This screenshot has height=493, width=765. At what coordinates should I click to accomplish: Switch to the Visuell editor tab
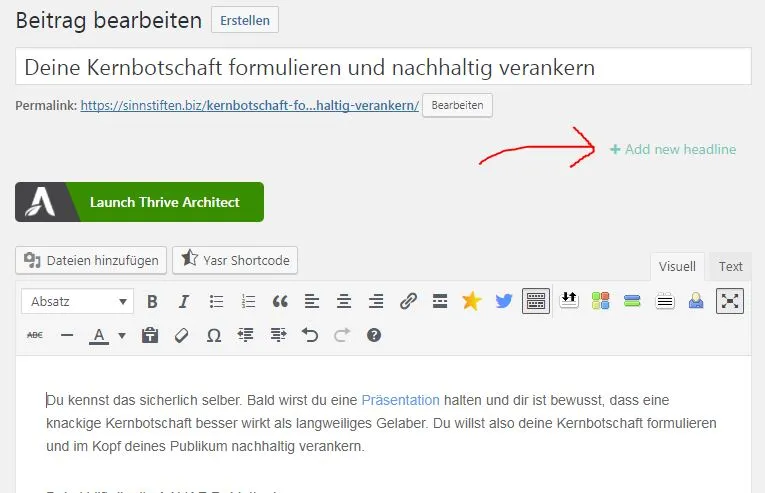[677, 267]
